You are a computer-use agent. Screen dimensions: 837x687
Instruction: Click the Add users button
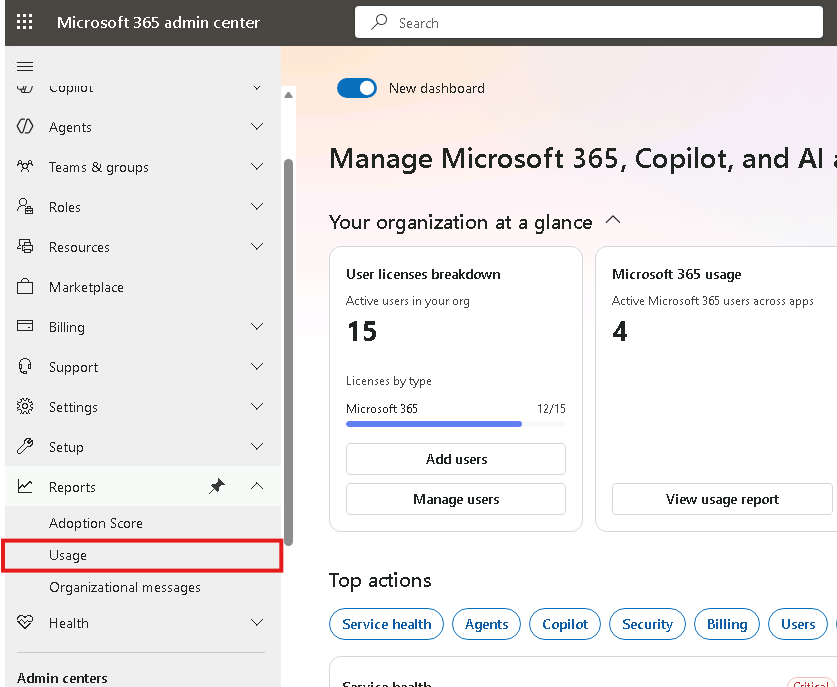pos(456,459)
